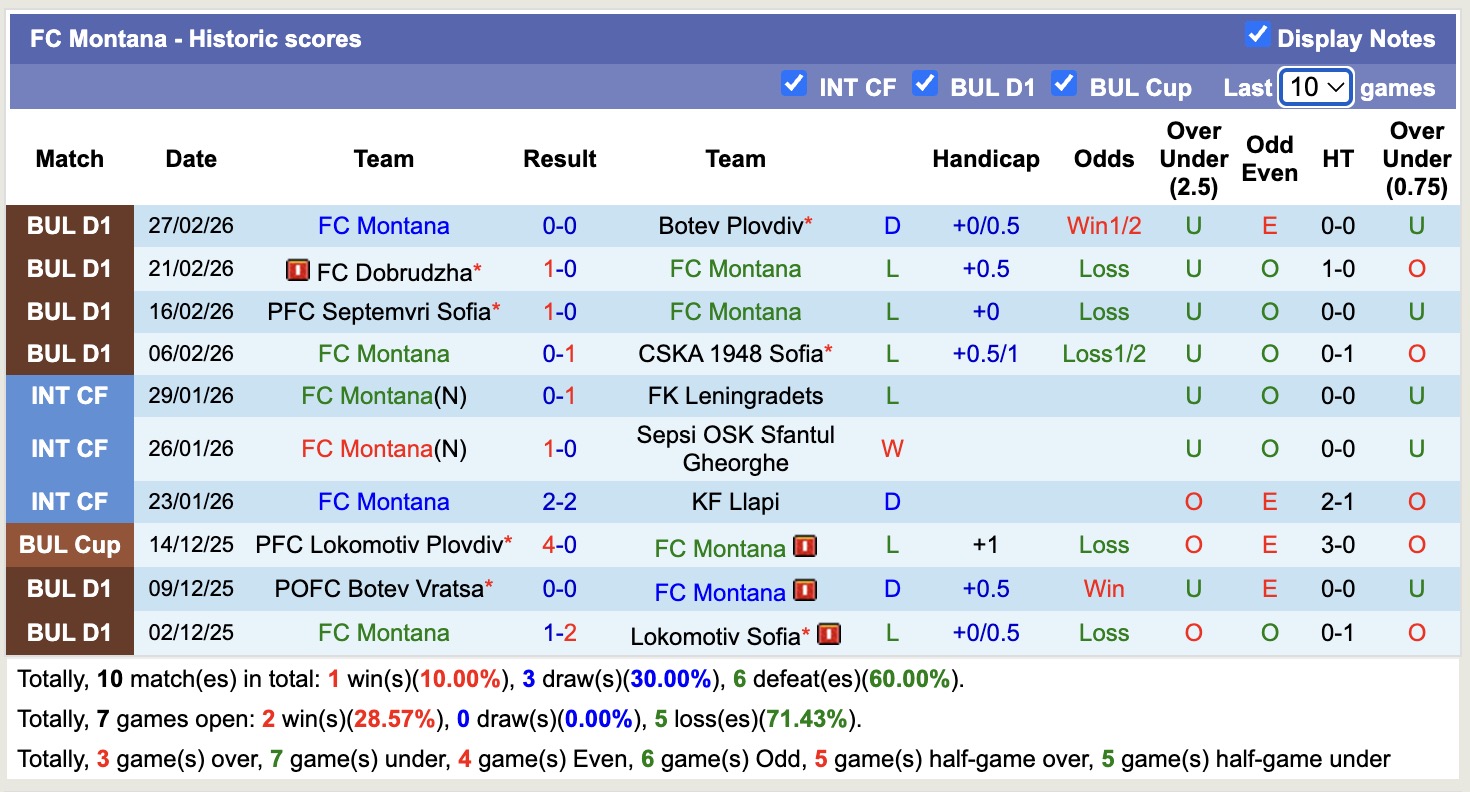This screenshot has width=1470, height=792.
Task: Click the 4-0 result versus Lokomotiv Plovdiv
Action: pos(559,545)
